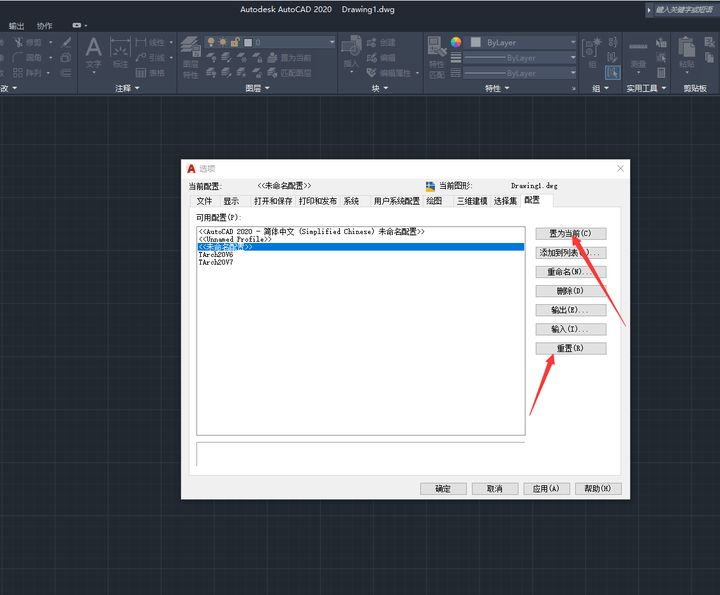Select TArch20V7 profile in the list

pos(216,263)
